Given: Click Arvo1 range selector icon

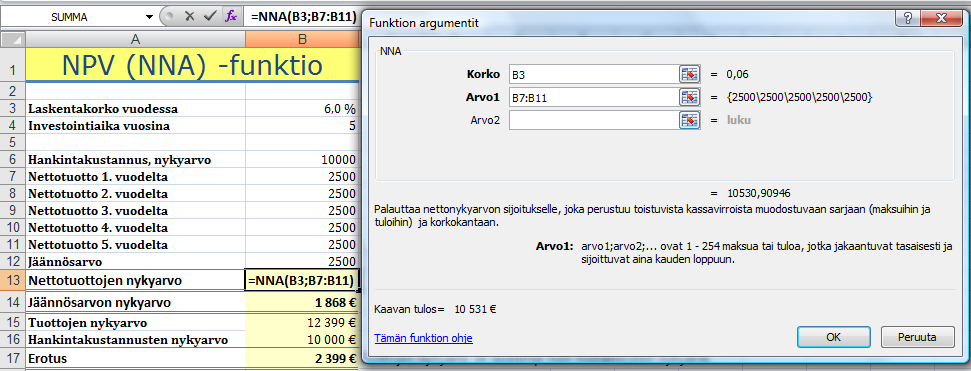Looking at the screenshot, I should click(689, 97).
